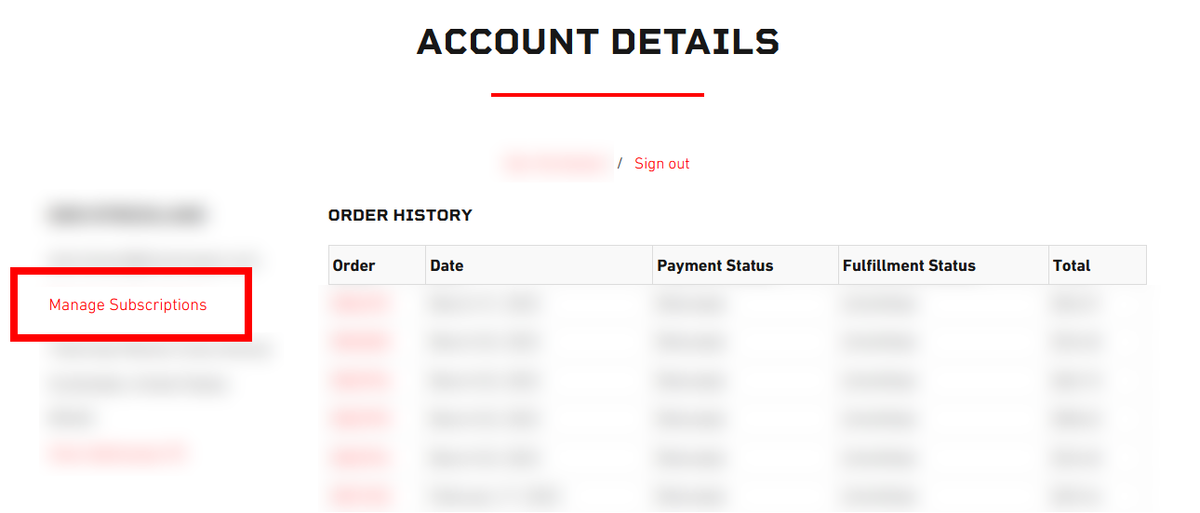Click the blurred sidebar heading above Manage Subscriptions

pyautogui.click(x=126, y=215)
